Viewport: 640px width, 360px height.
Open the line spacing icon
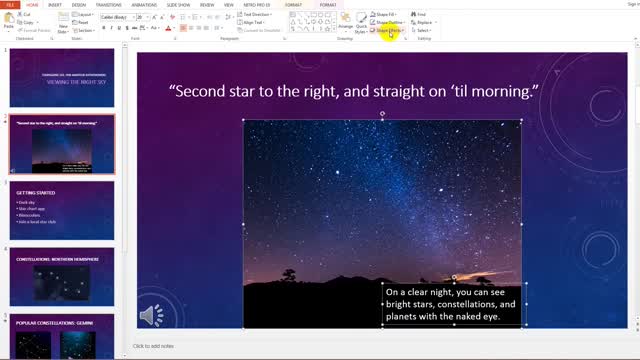(229, 17)
